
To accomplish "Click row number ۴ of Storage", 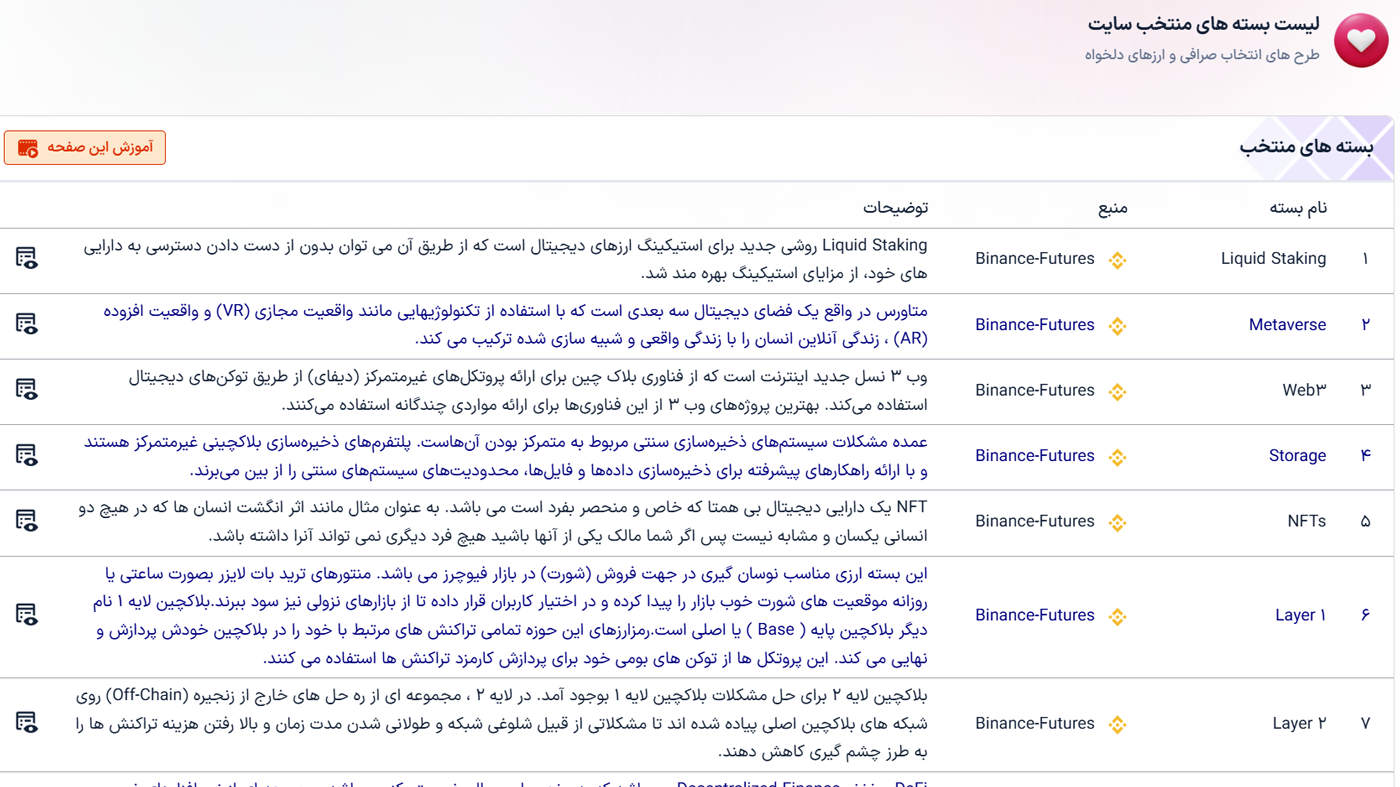I will pos(1365,456).
